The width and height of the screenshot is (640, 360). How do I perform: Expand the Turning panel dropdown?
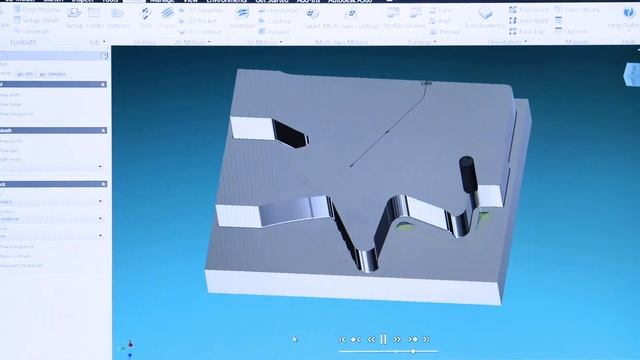[x=435, y=42]
